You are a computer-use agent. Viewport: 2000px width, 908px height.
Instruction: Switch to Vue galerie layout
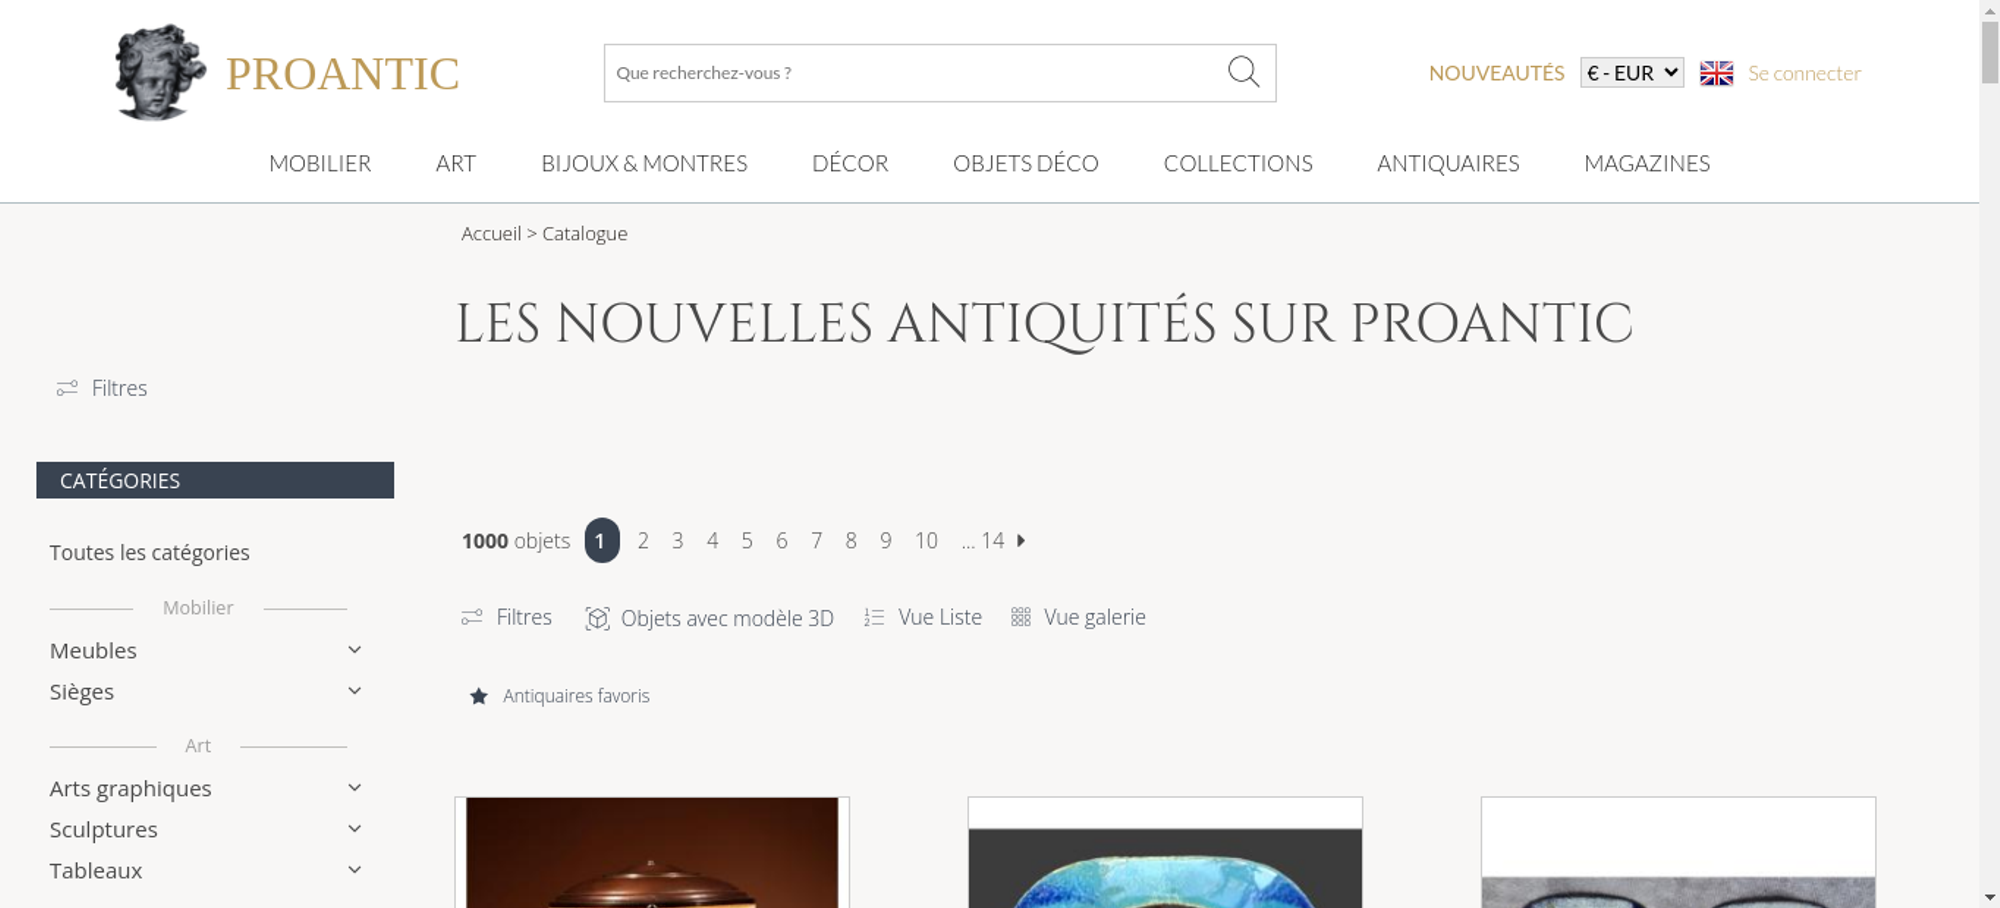point(1078,617)
